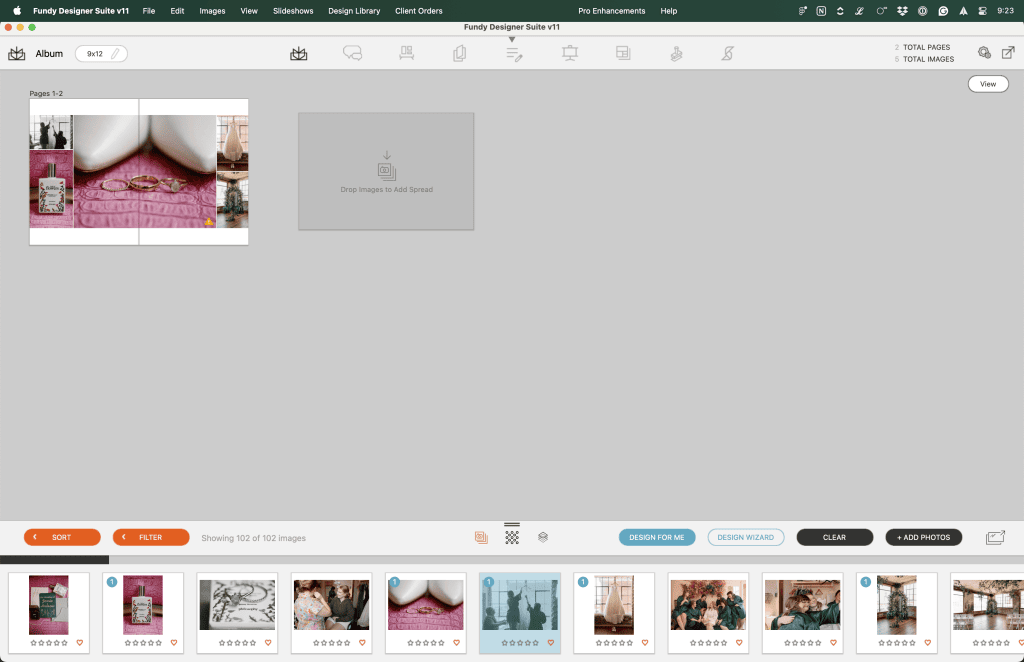Click the Album home icon at top left

pyautogui.click(x=16, y=54)
